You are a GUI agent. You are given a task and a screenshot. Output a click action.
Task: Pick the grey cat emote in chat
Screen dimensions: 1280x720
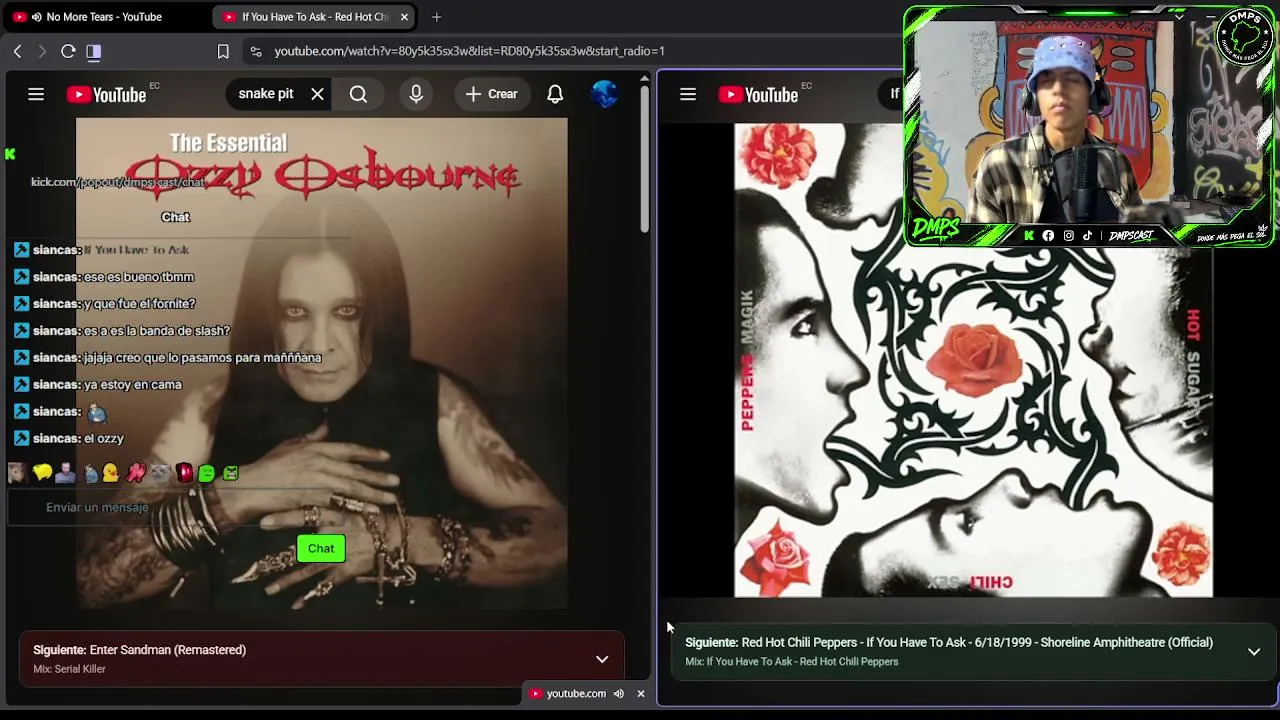pos(160,473)
